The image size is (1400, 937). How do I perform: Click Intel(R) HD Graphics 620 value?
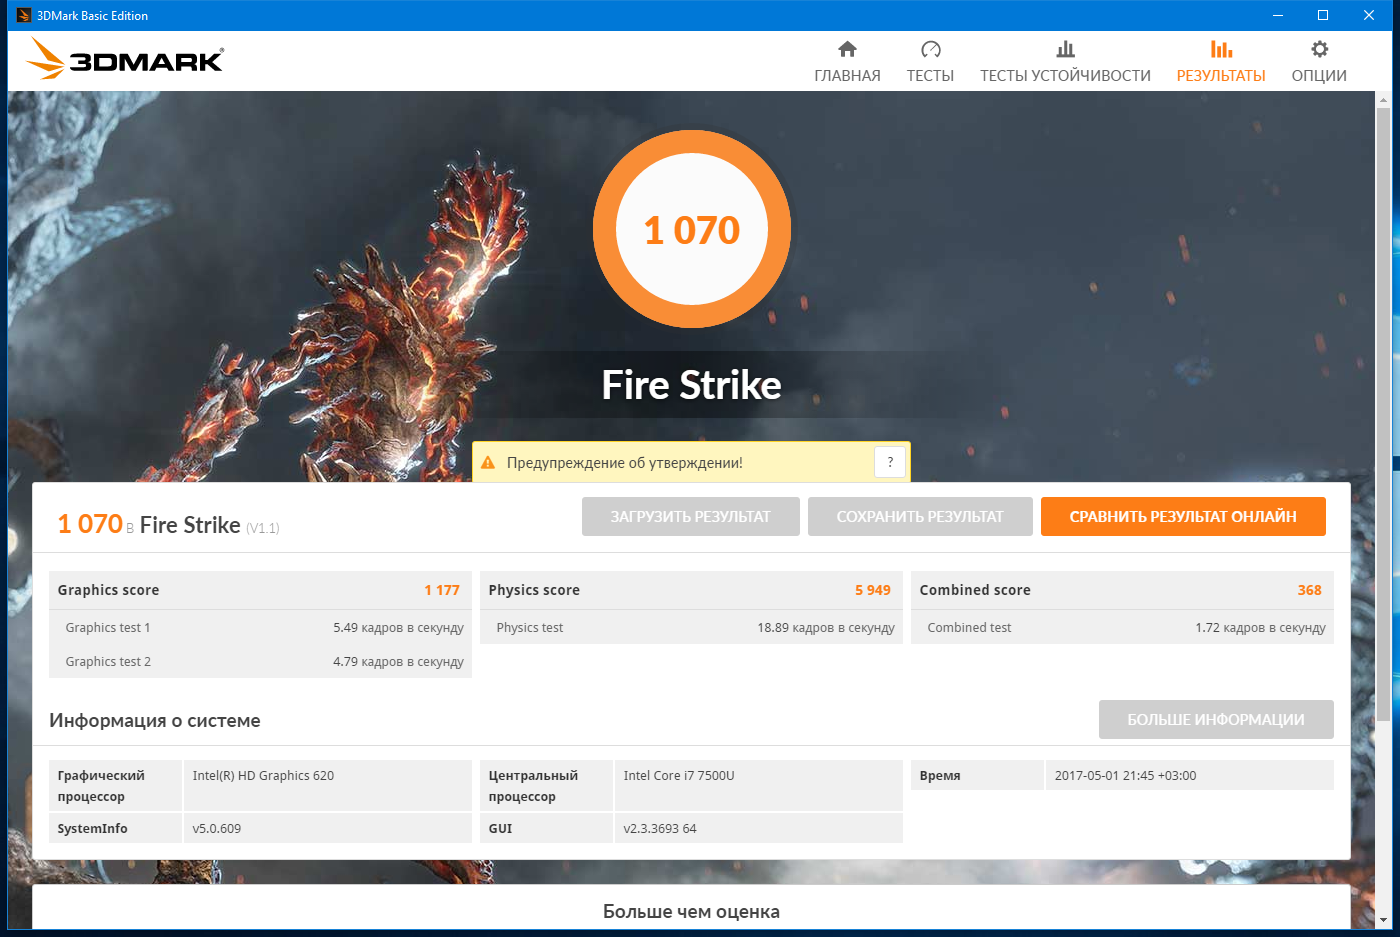click(x=263, y=776)
